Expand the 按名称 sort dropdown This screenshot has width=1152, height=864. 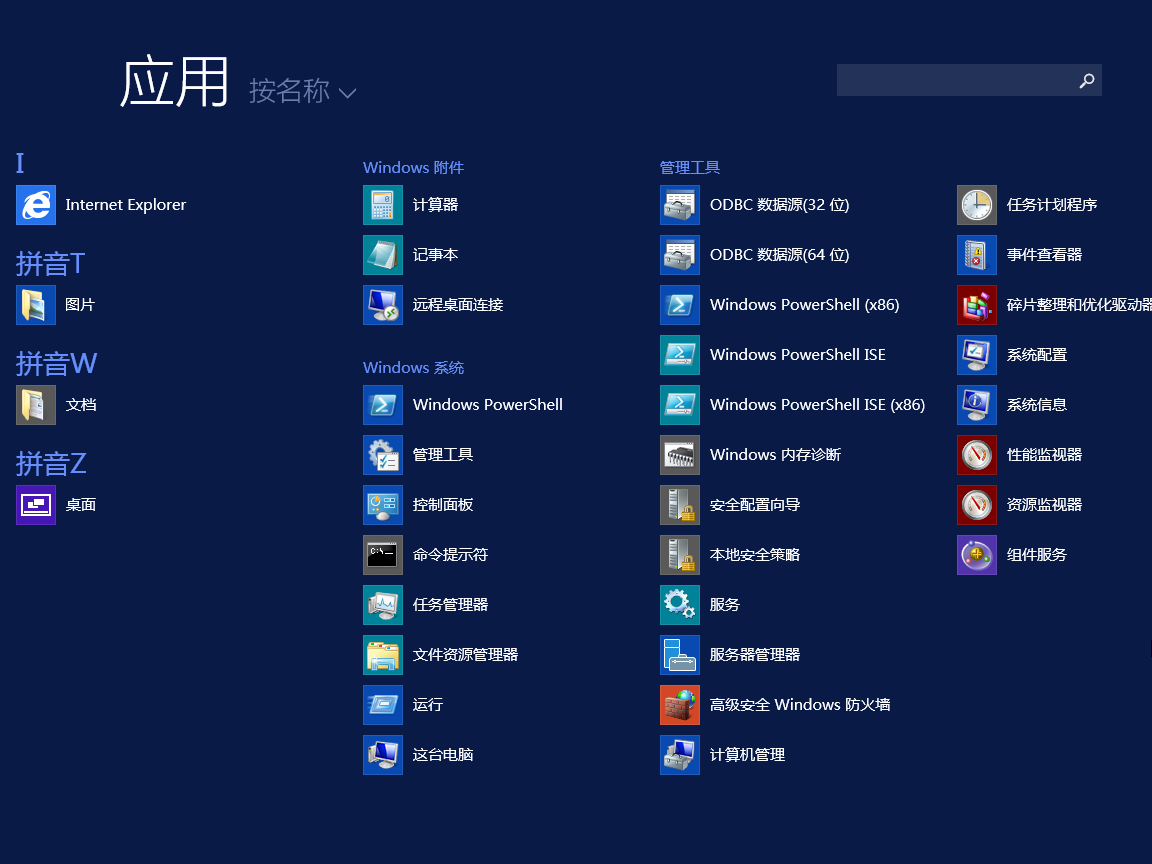click(x=303, y=92)
